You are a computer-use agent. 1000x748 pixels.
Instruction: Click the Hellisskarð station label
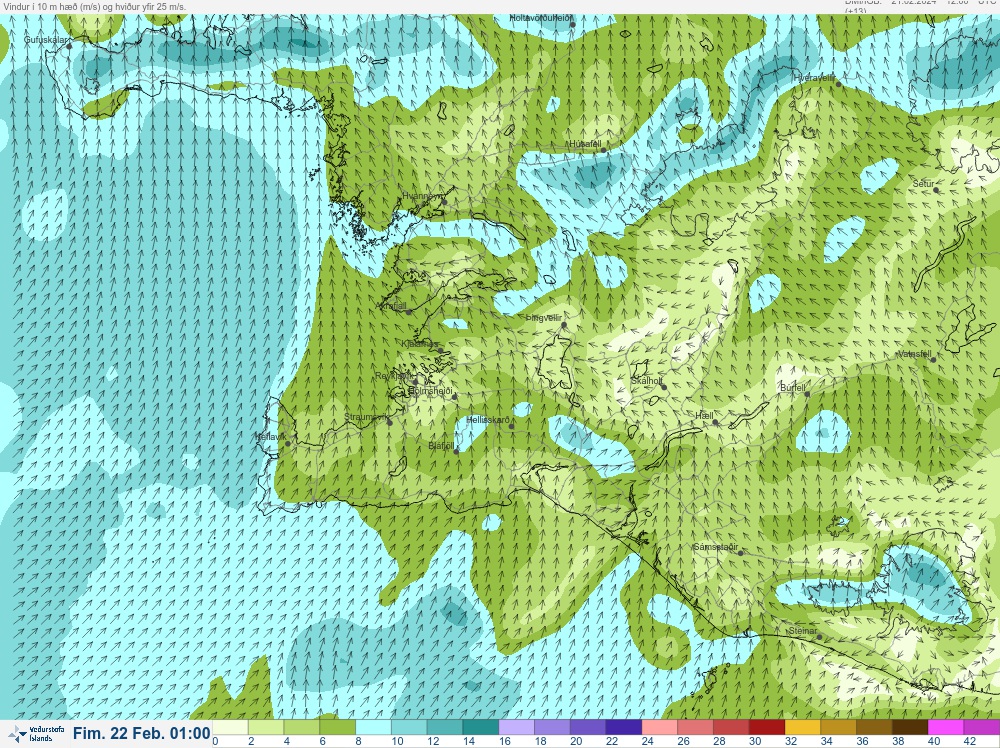488,420
